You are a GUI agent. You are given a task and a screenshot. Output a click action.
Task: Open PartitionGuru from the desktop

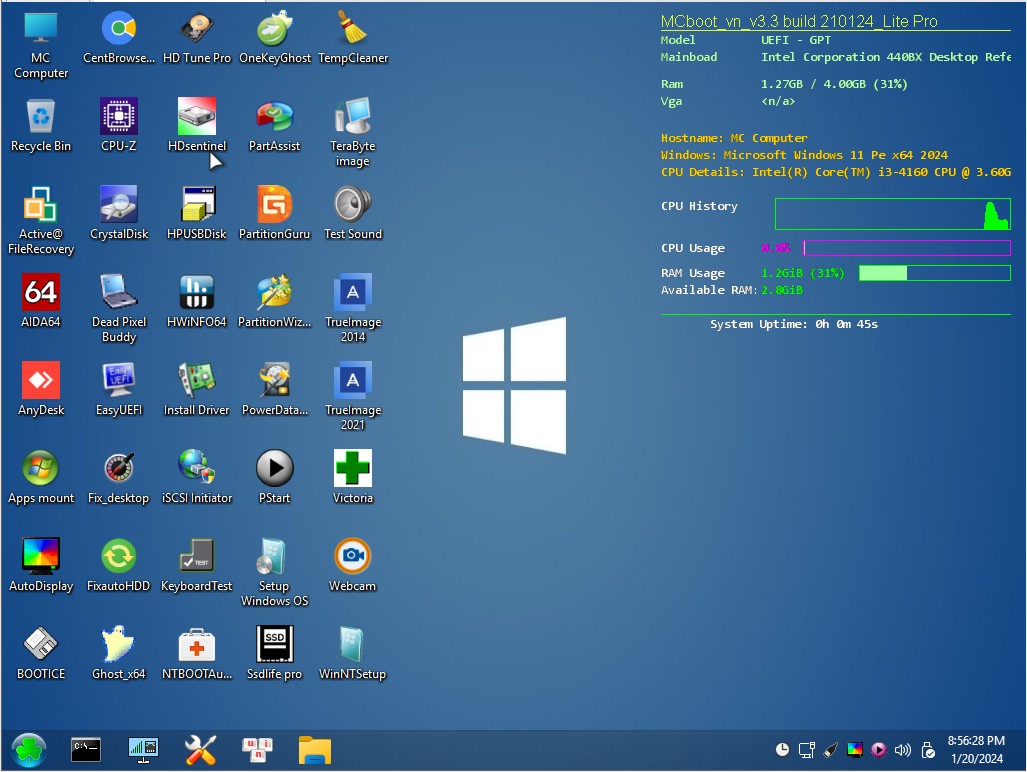click(275, 205)
